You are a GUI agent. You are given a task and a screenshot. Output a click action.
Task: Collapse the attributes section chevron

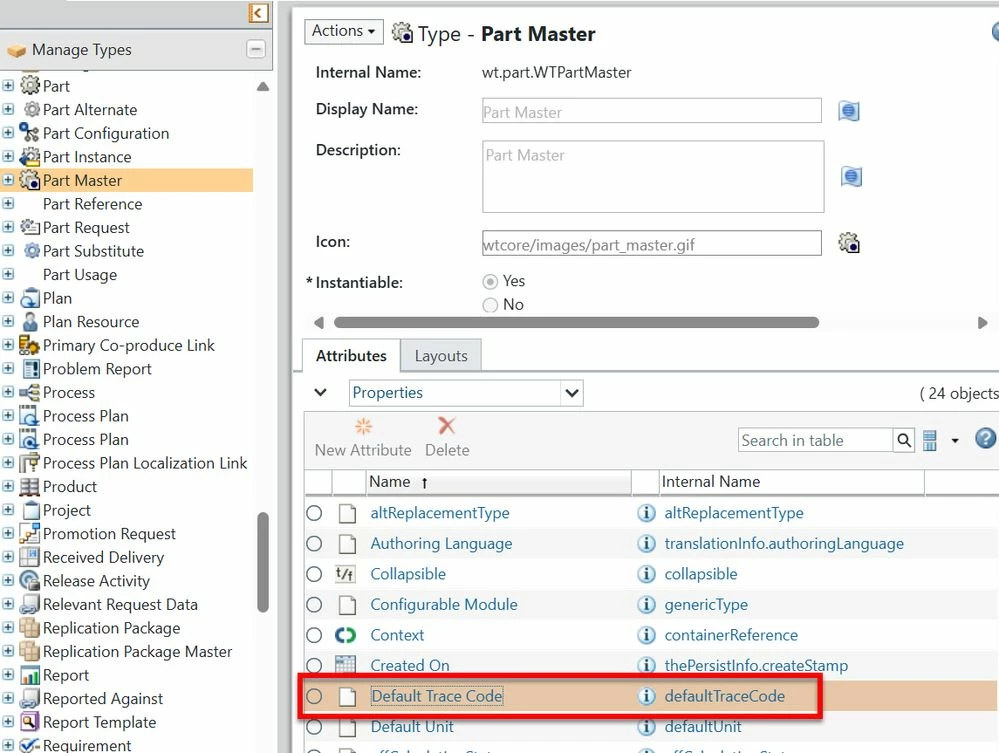tap(320, 392)
